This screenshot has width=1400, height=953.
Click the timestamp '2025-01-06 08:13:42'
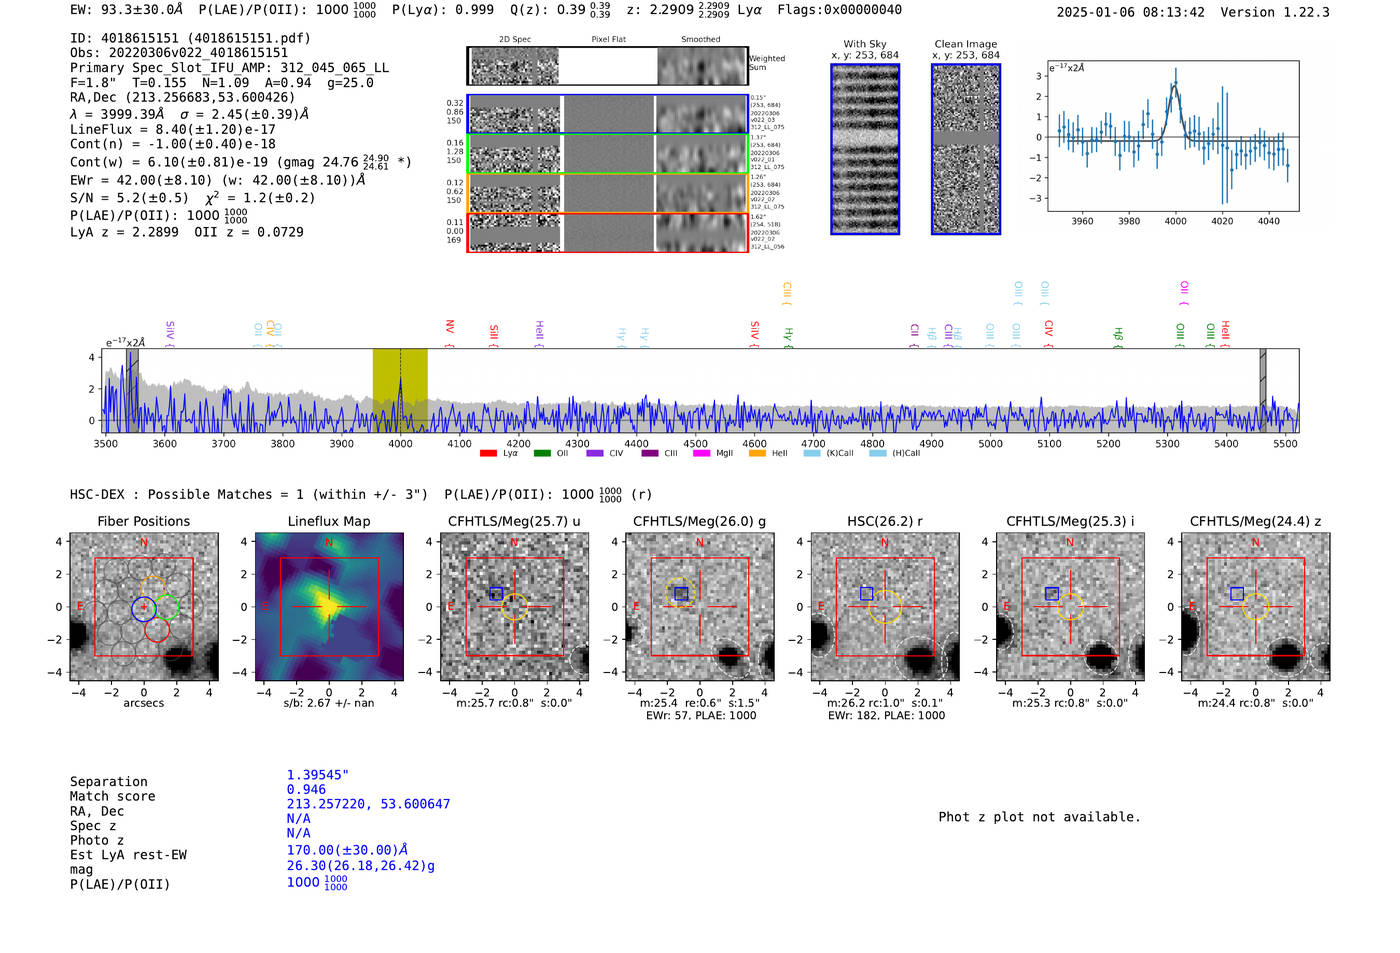tap(1131, 12)
